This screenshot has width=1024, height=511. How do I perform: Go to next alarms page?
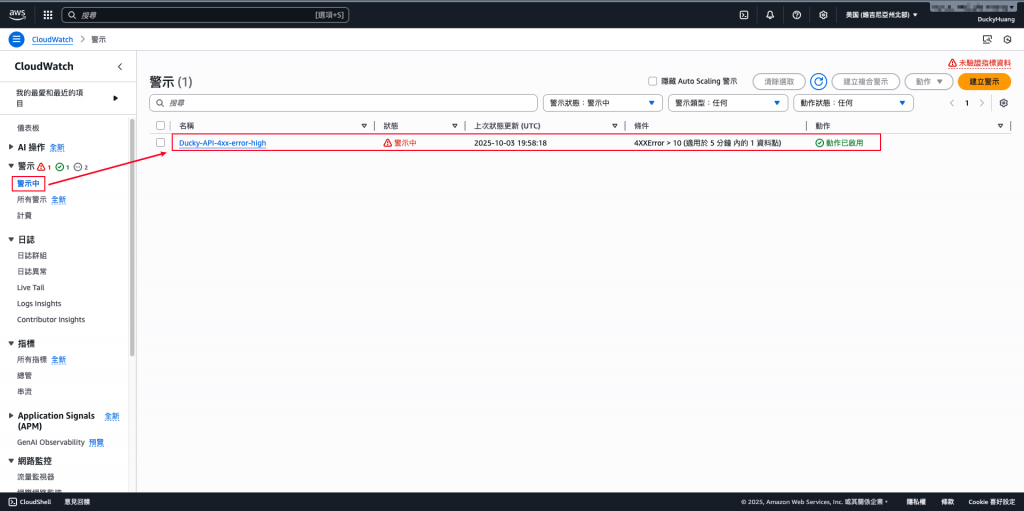pos(982,103)
